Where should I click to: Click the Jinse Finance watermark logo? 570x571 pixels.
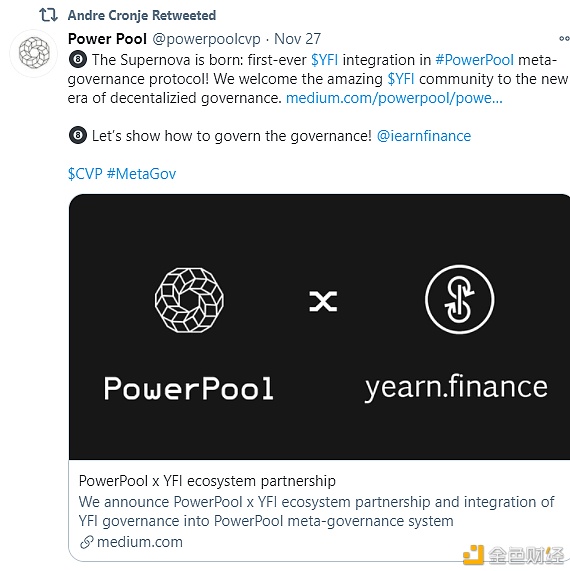tap(514, 555)
